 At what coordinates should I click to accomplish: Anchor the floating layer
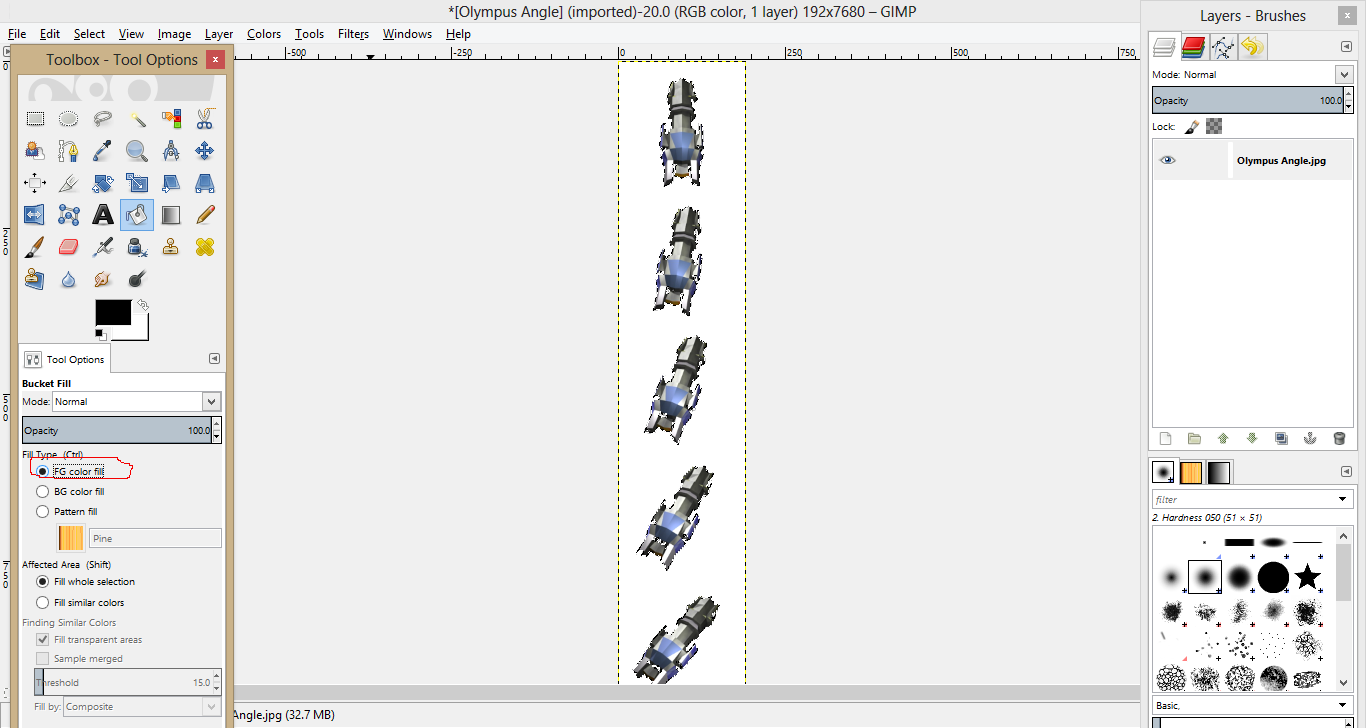coord(1310,438)
